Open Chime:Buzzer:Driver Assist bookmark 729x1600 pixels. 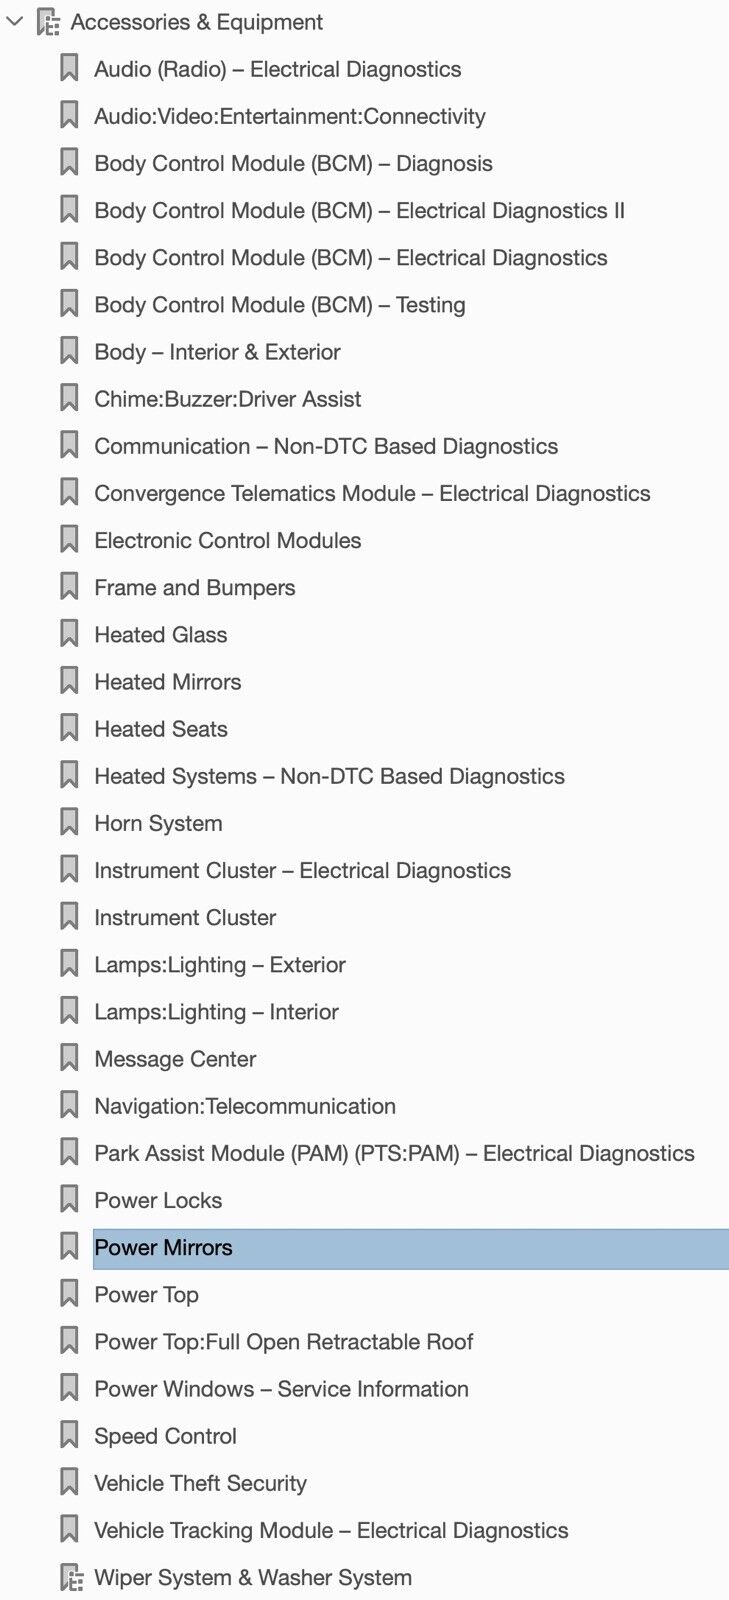point(227,399)
